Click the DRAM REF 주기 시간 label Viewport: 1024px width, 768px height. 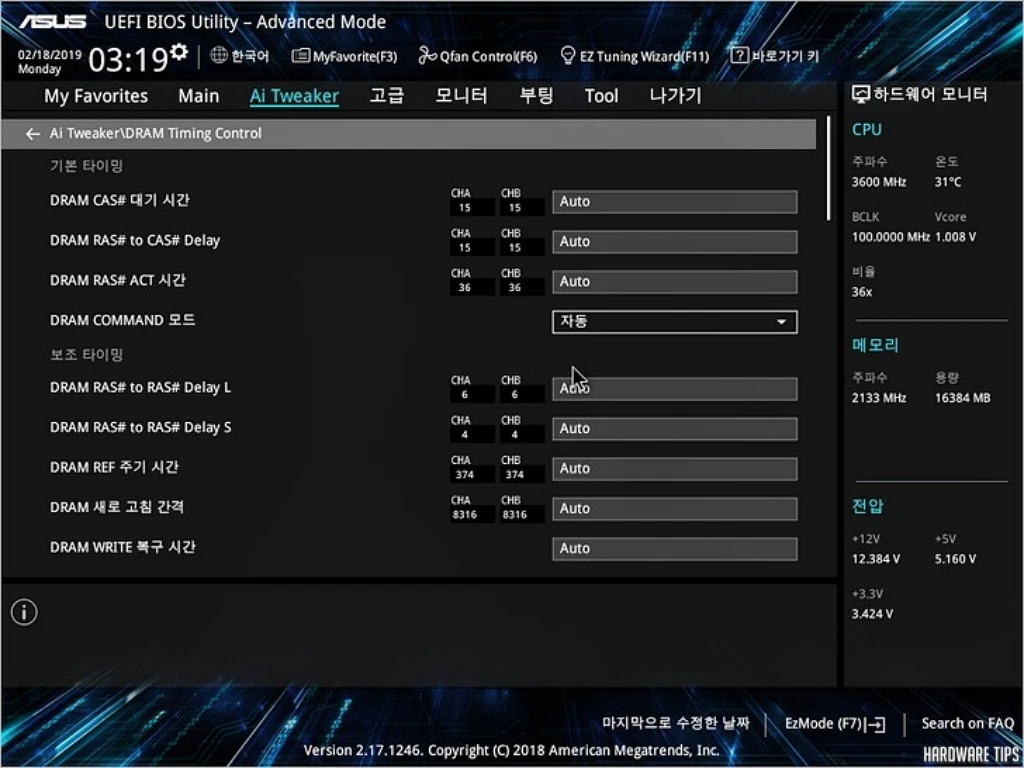(114, 467)
